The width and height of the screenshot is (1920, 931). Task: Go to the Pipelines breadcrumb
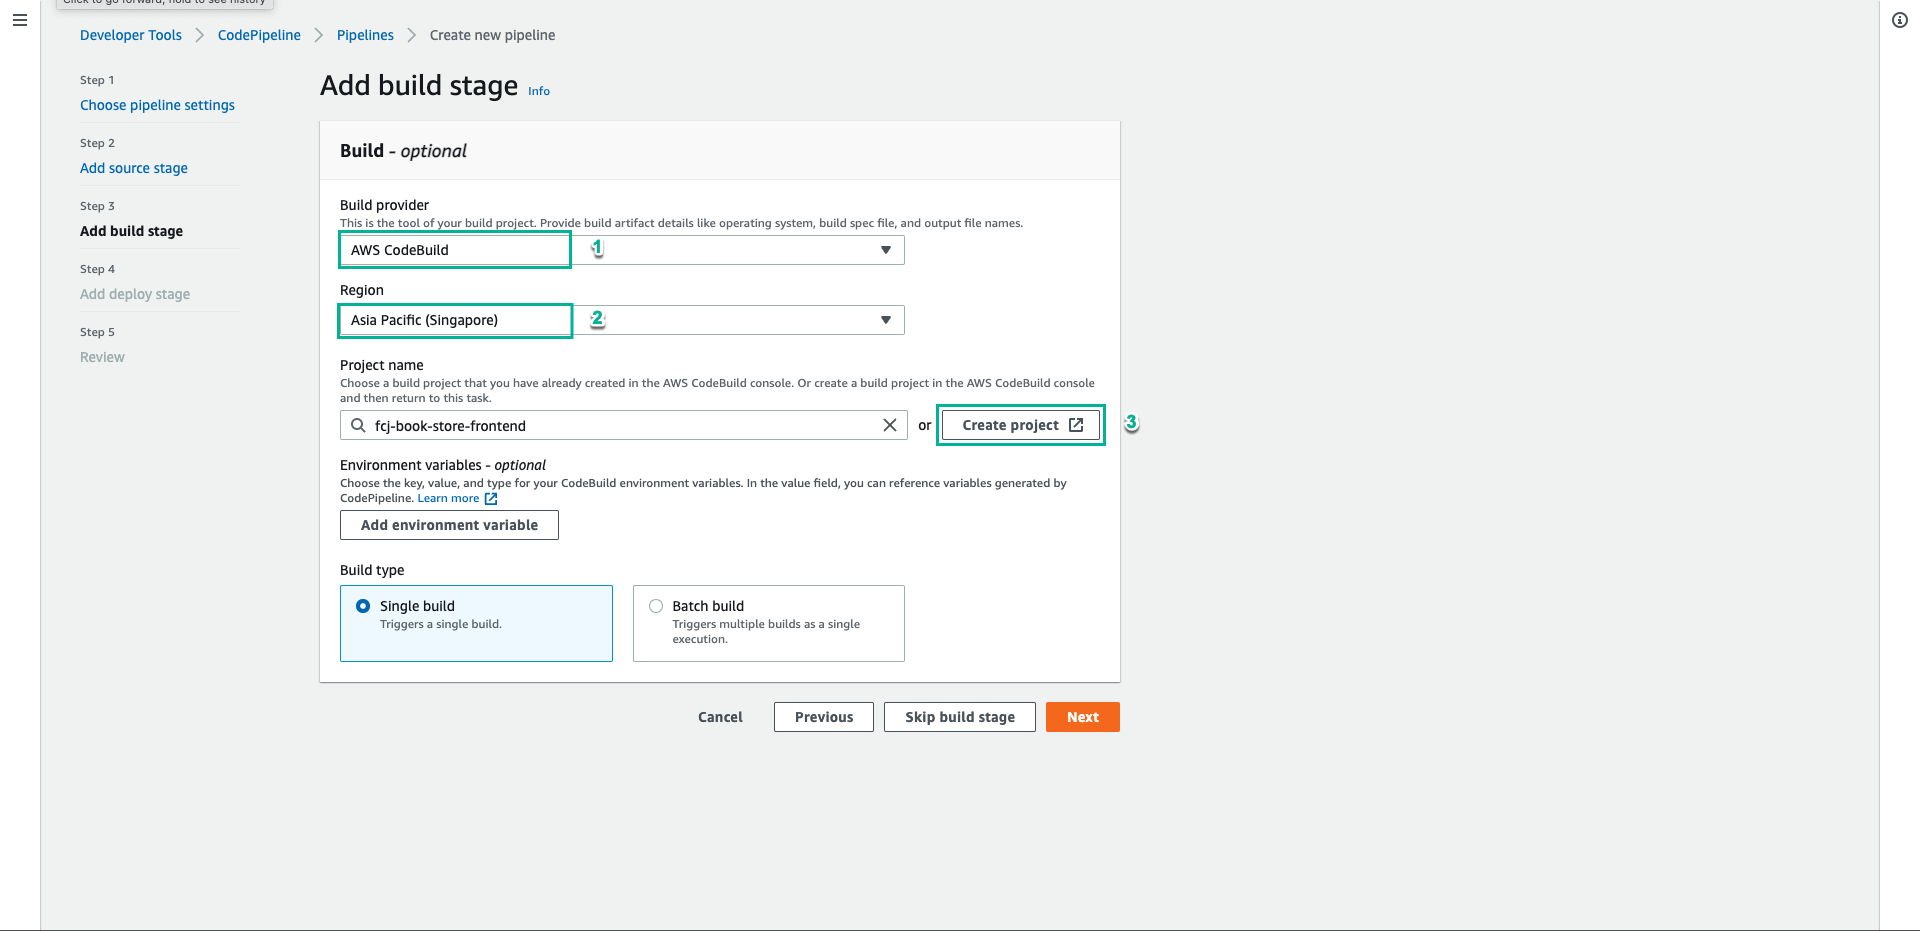click(365, 35)
